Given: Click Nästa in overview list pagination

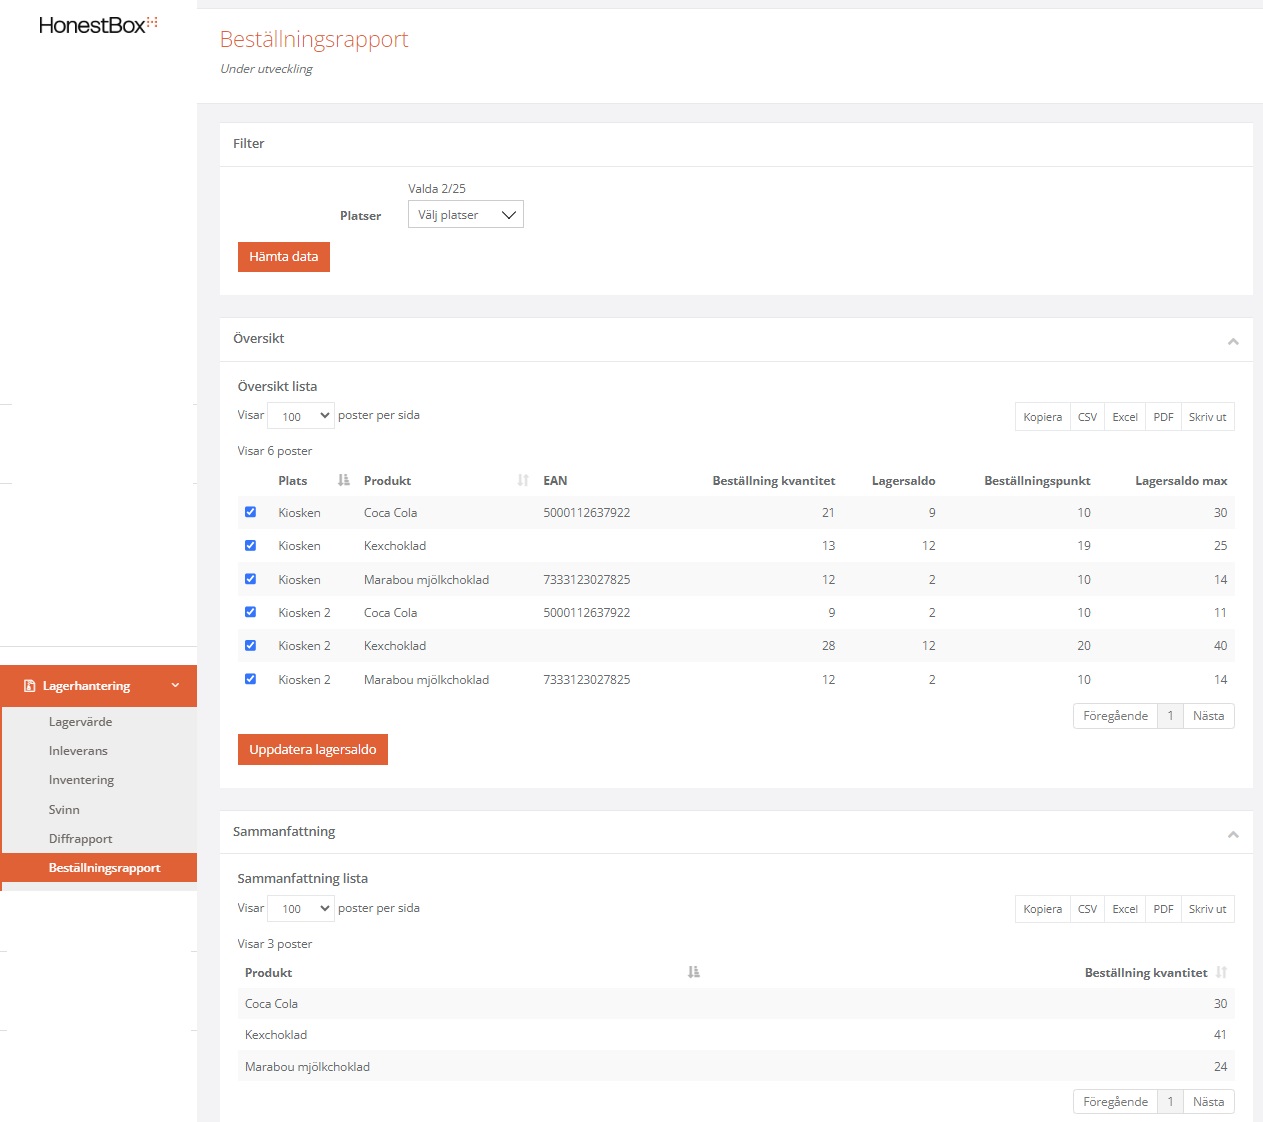Looking at the screenshot, I should click(1208, 716).
